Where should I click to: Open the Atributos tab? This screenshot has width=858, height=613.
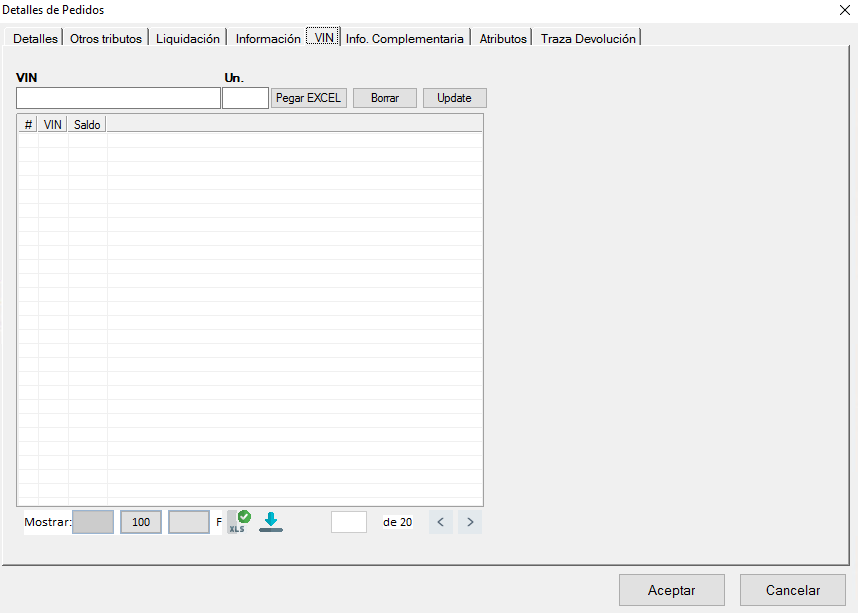click(502, 39)
